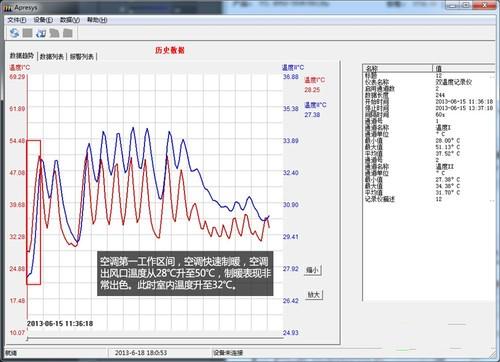Click the timeline slider below the chart
This screenshot has width=500, height=362.
(x=155, y=338)
